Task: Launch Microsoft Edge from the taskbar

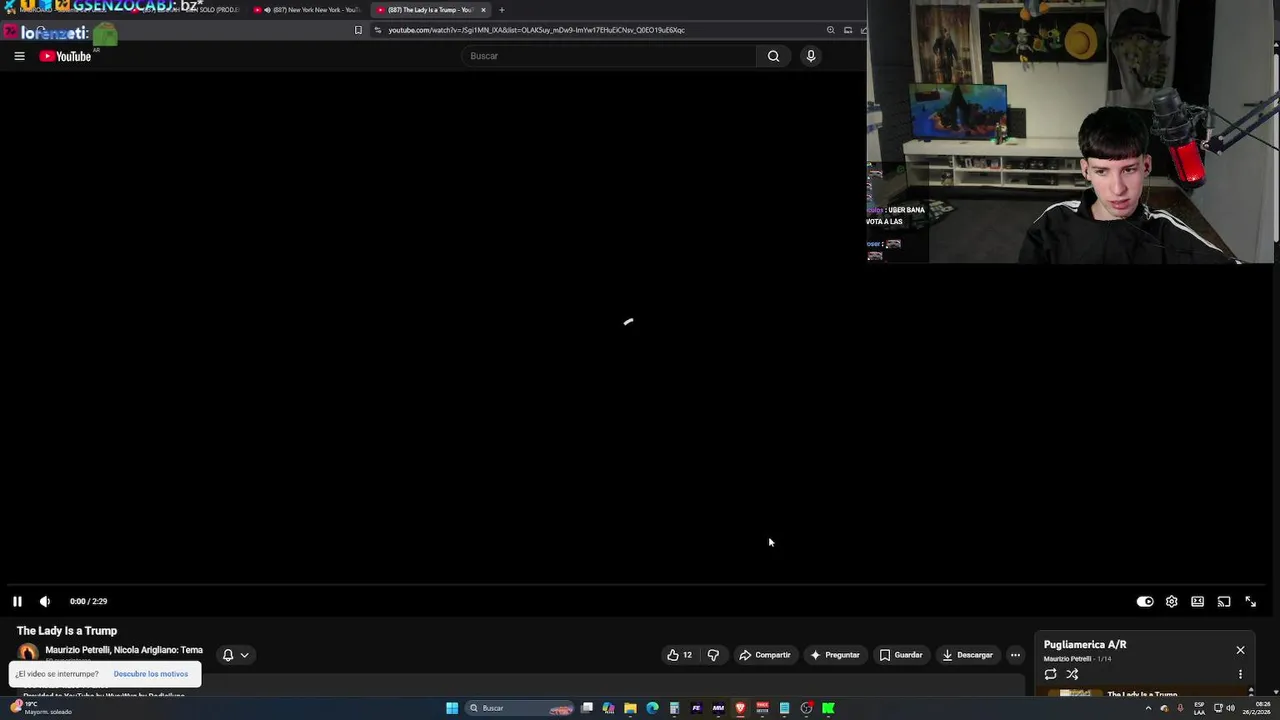Action: pos(652,708)
